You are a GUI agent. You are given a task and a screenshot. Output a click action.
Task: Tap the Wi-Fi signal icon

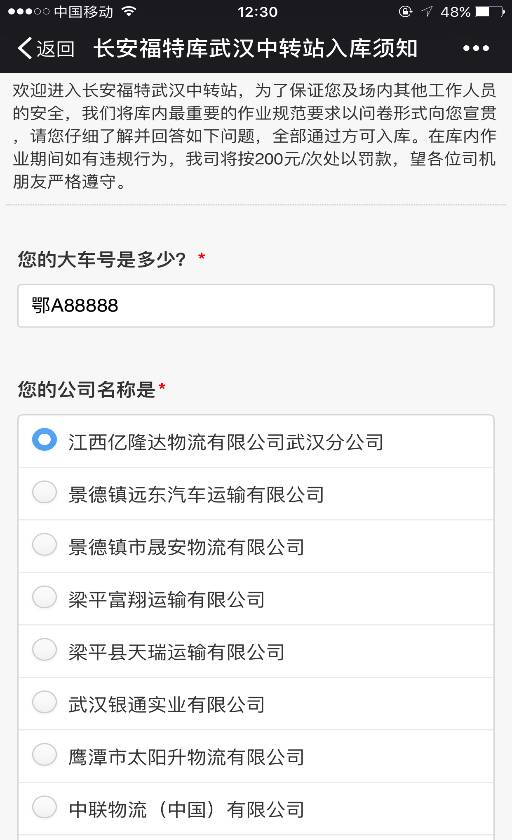coord(129,11)
